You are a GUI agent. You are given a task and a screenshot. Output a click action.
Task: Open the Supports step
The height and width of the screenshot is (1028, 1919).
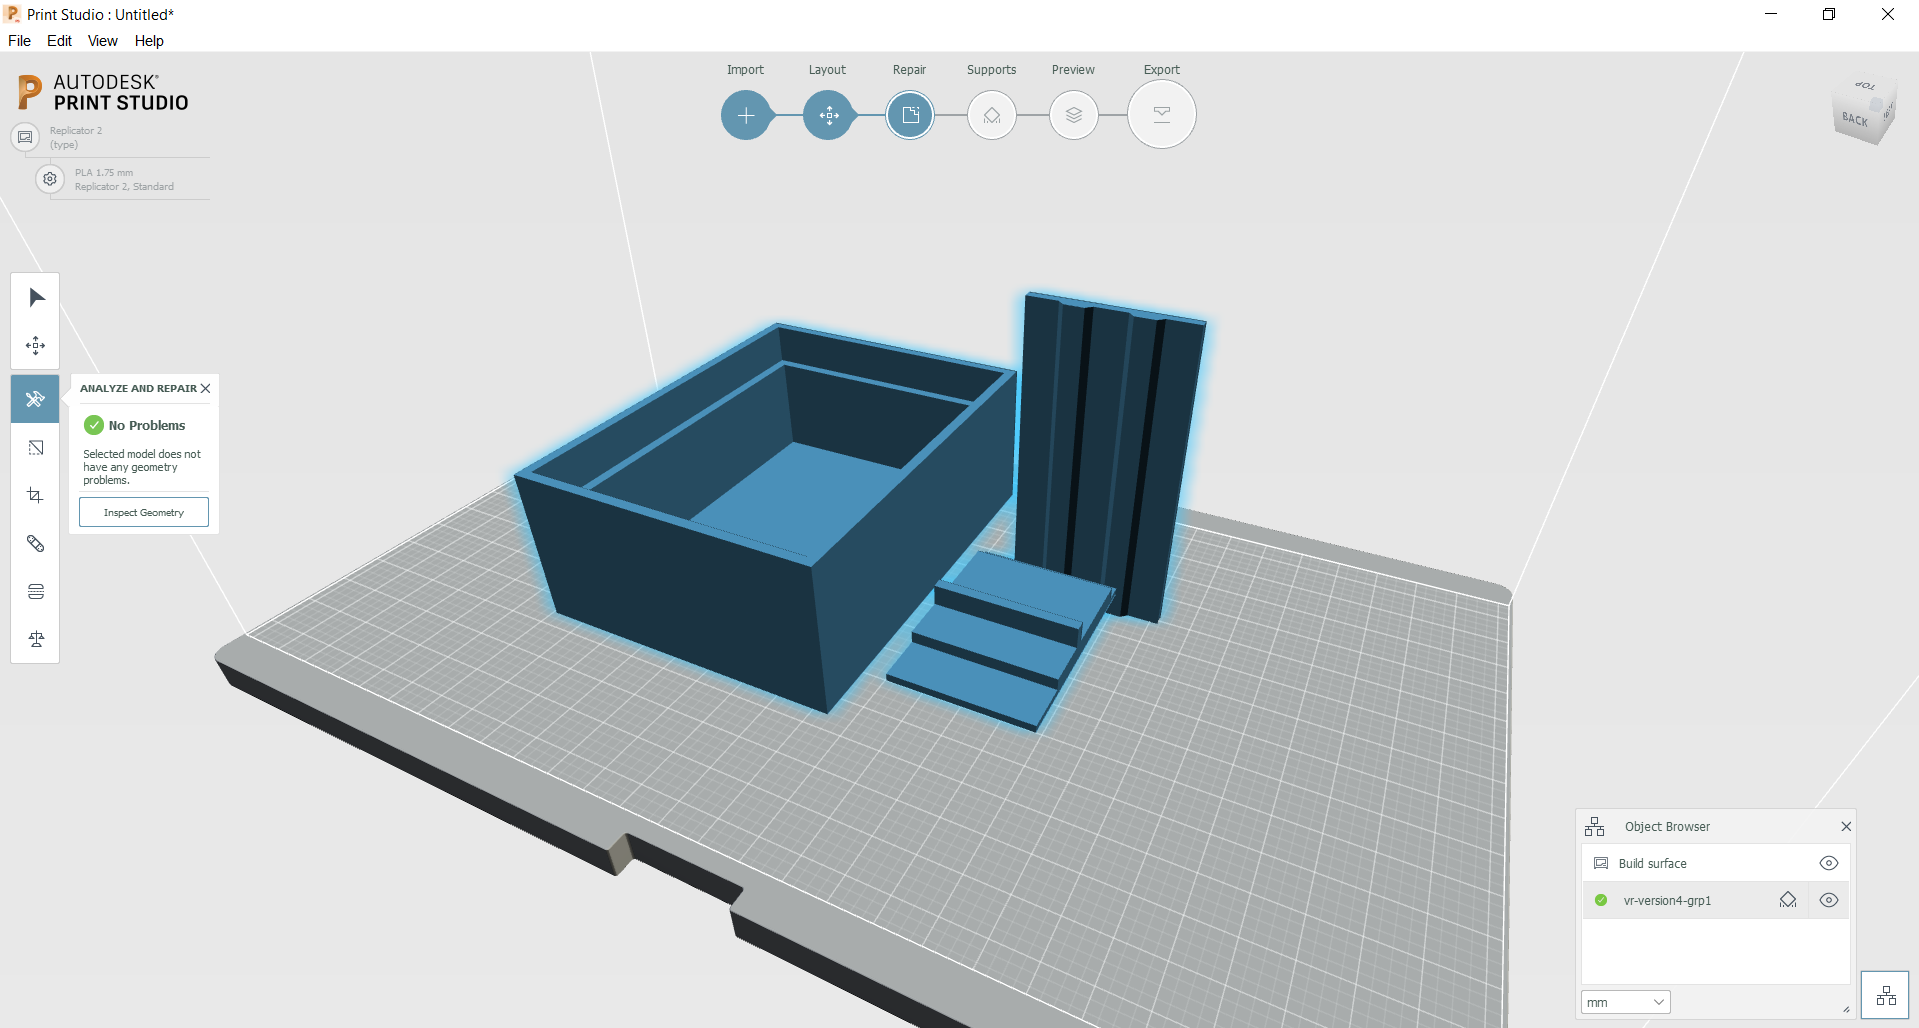pos(991,114)
